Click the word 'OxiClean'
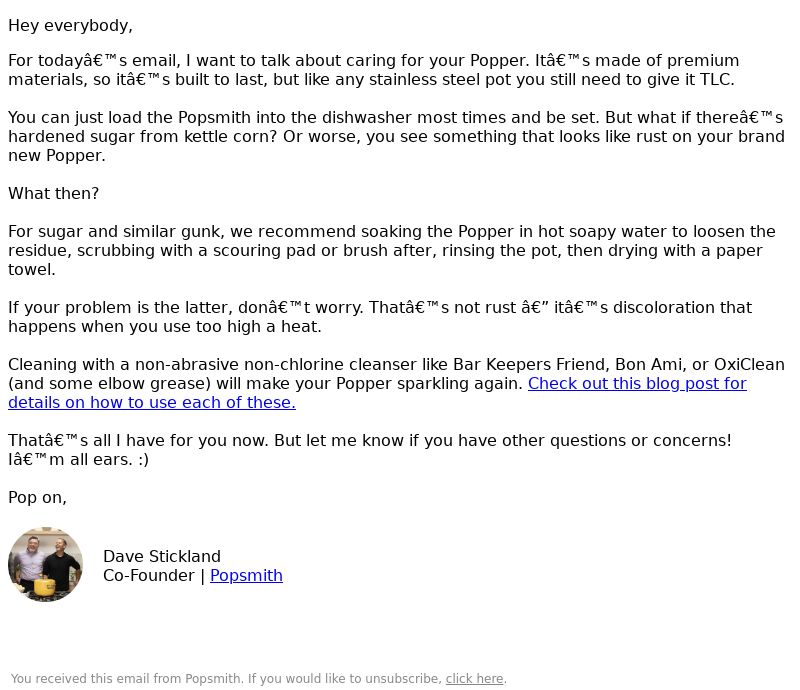Screen dimensions: 800x690 point(749,364)
